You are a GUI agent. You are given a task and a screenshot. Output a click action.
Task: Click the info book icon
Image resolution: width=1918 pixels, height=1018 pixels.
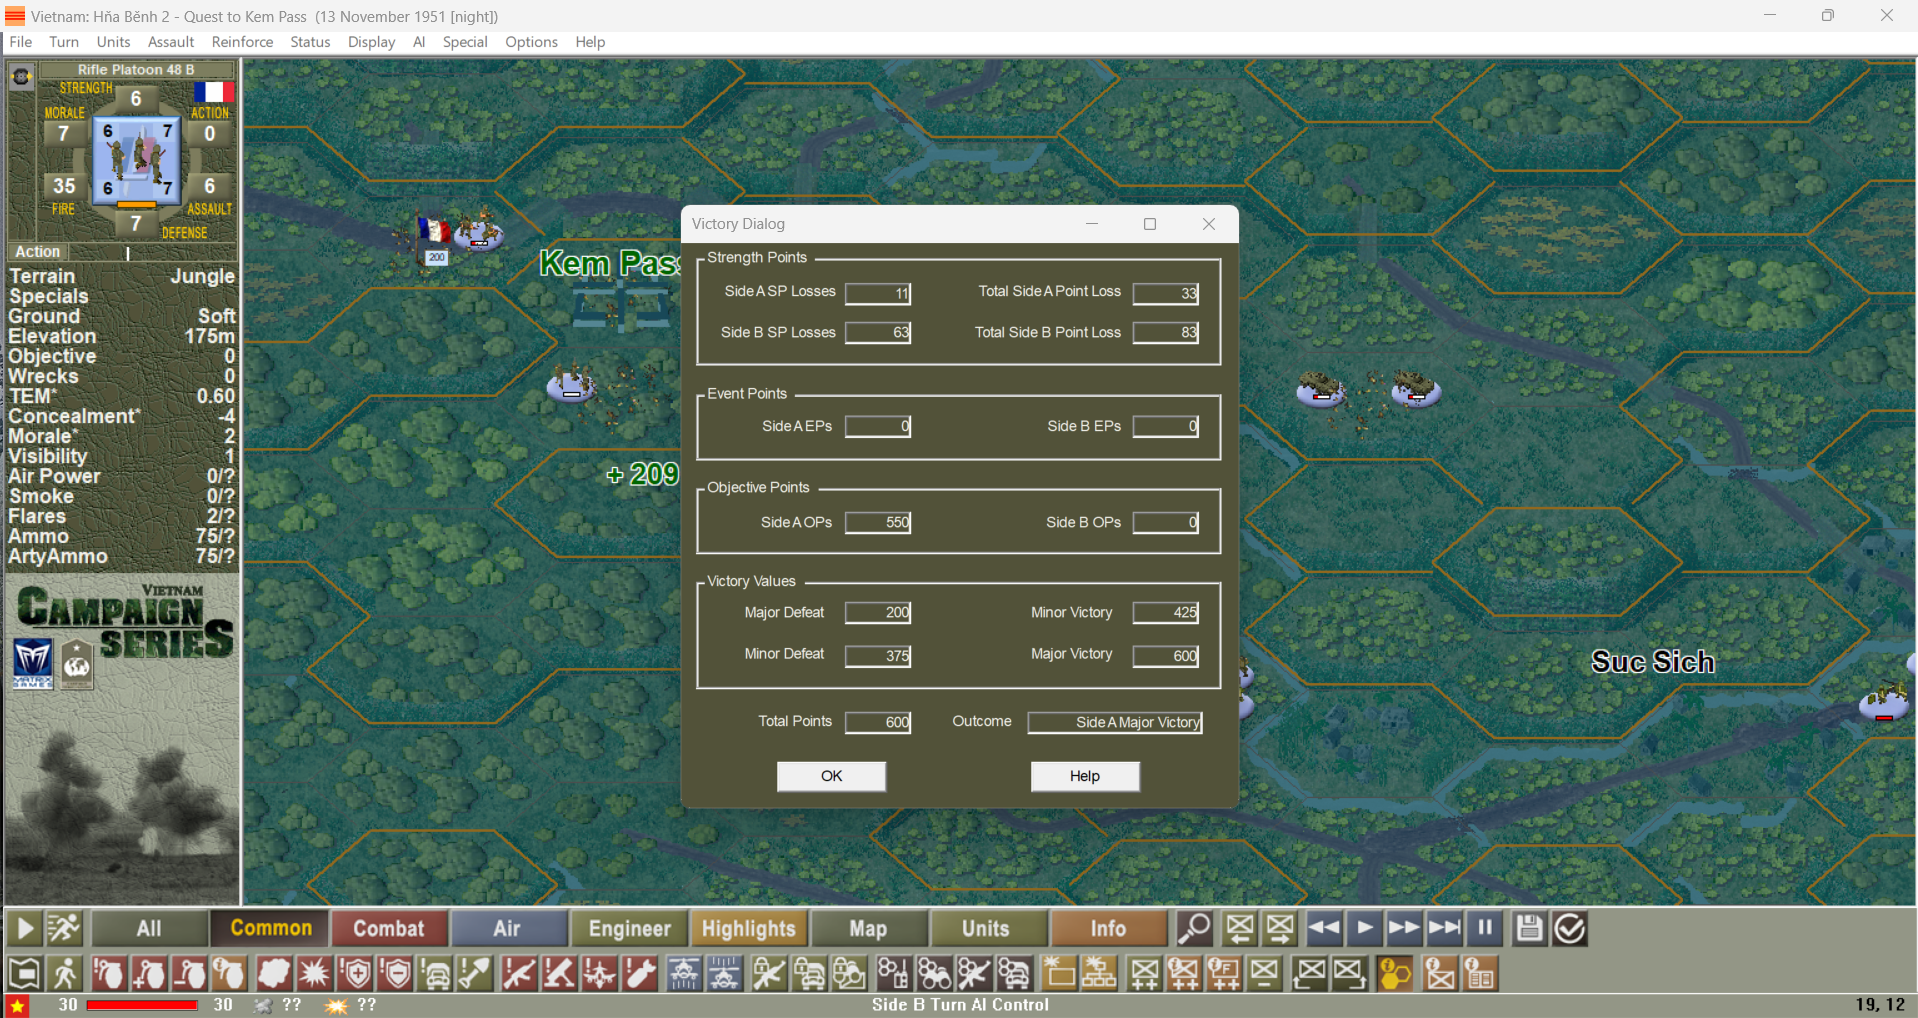[x=1480, y=973]
